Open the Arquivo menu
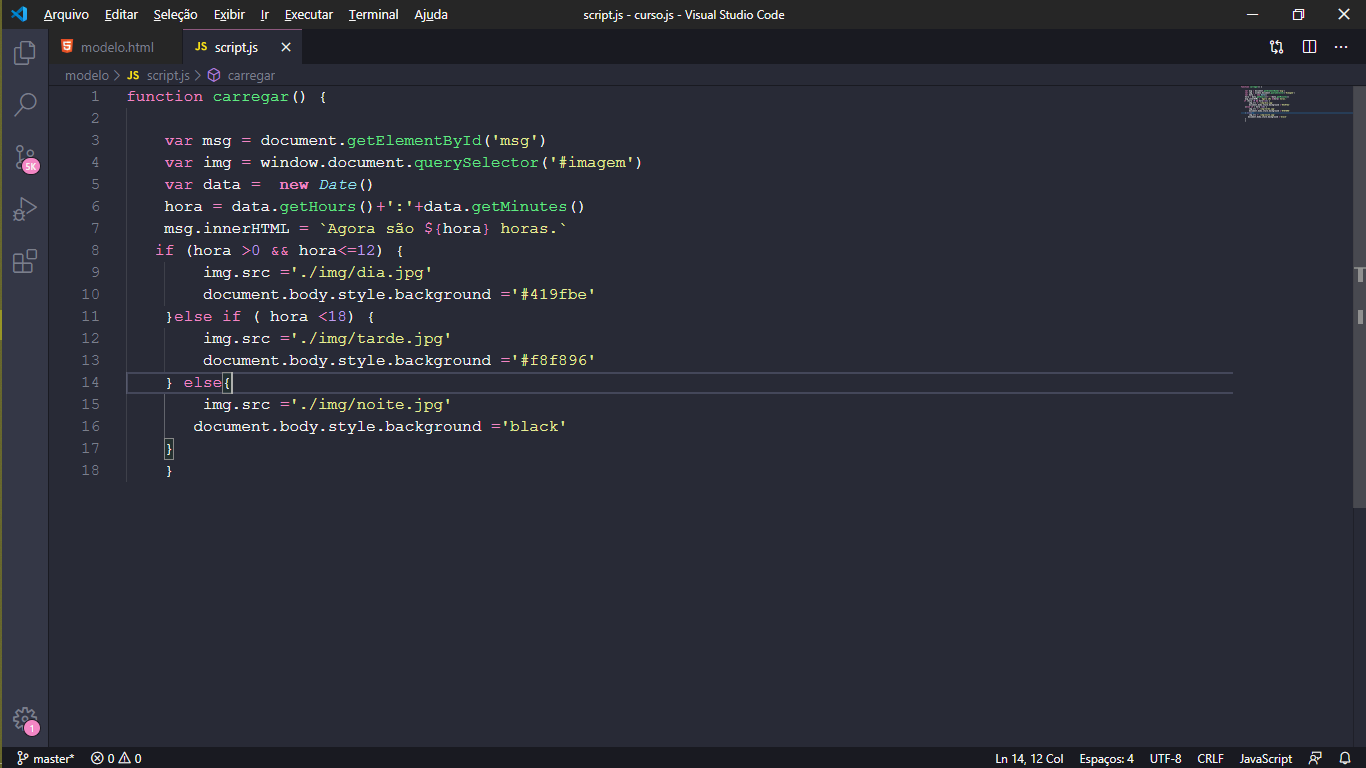The height and width of the screenshot is (768, 1366). (x=66, y=15)
